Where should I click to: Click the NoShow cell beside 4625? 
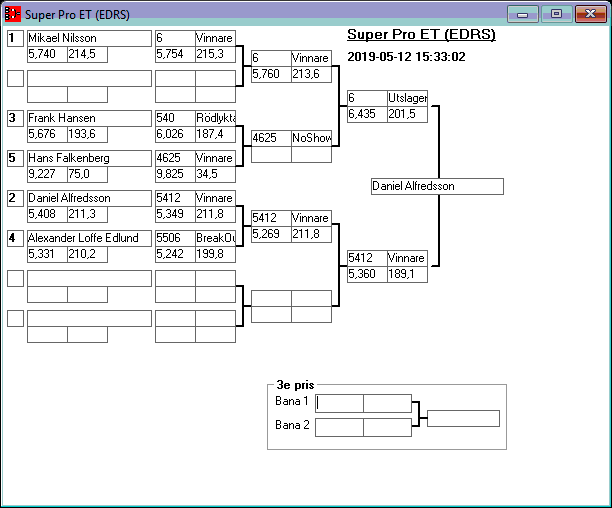311,138
